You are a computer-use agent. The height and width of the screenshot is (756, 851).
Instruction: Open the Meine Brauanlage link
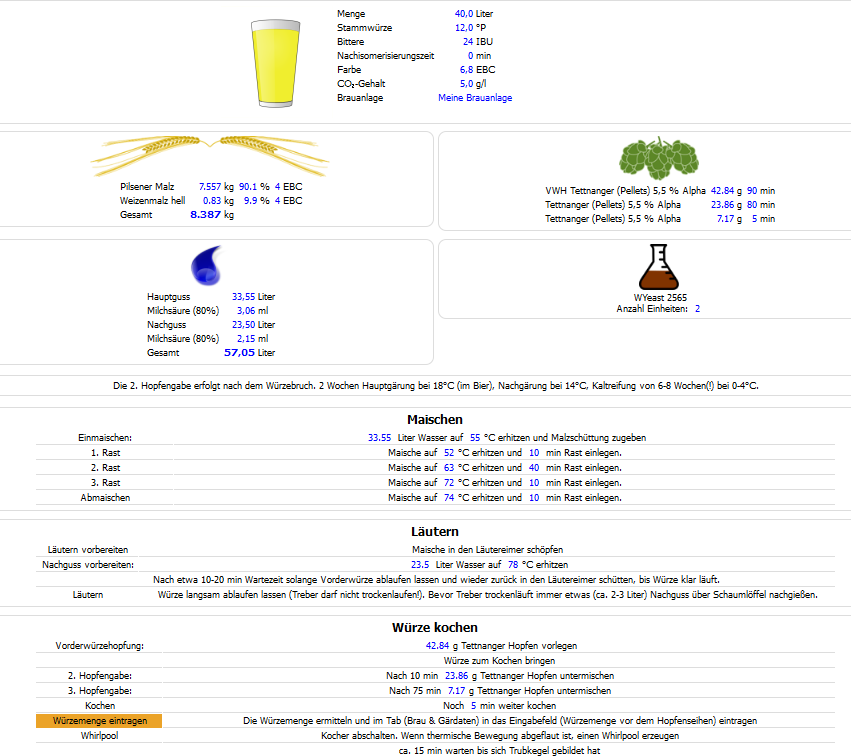tap(475, 98)
